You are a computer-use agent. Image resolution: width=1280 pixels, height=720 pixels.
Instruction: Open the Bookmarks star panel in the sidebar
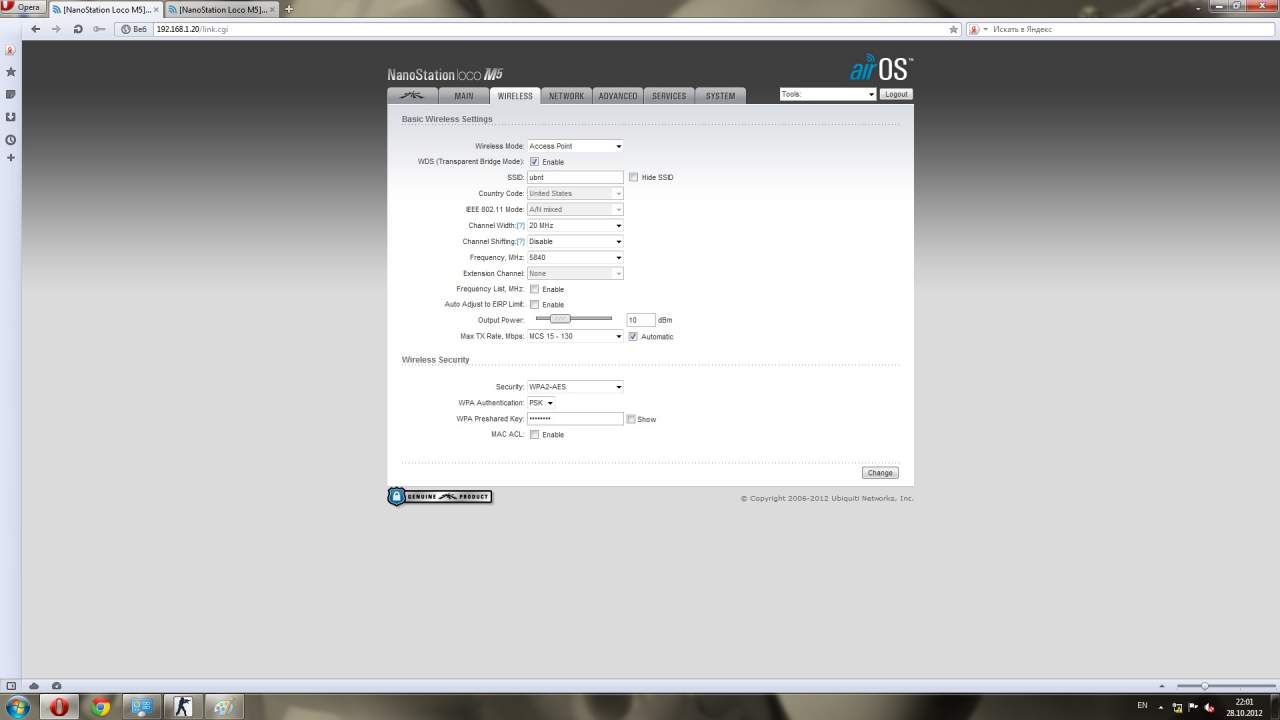(11, 72)
